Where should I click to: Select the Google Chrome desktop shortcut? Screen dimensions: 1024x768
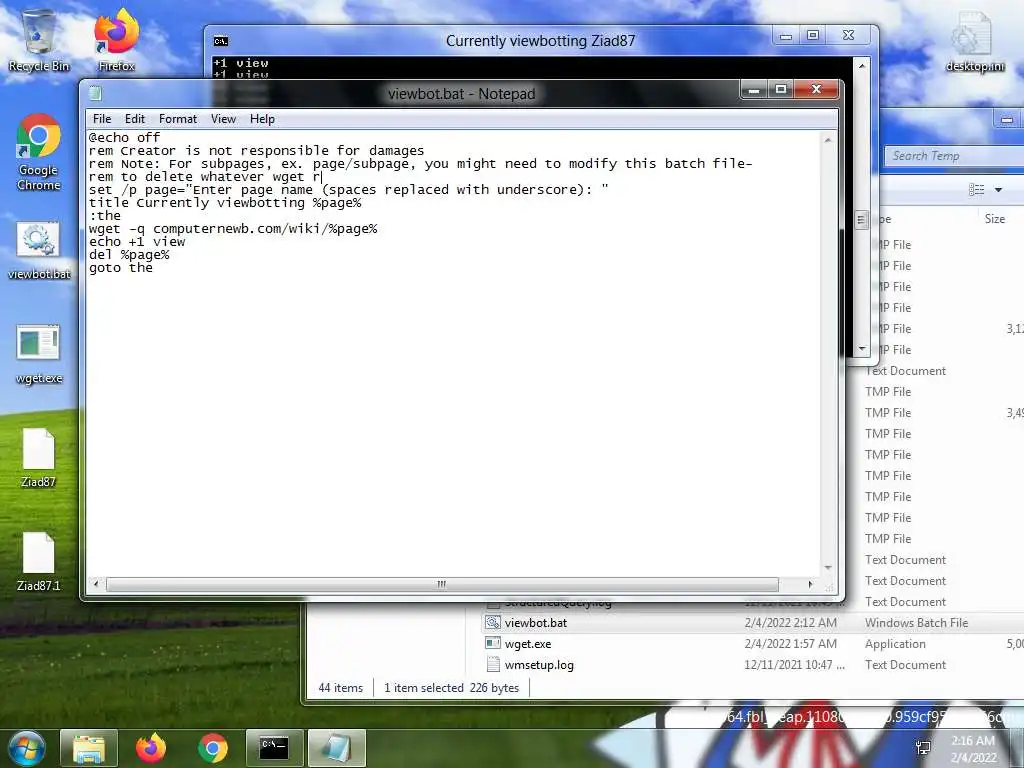point(39,152)
